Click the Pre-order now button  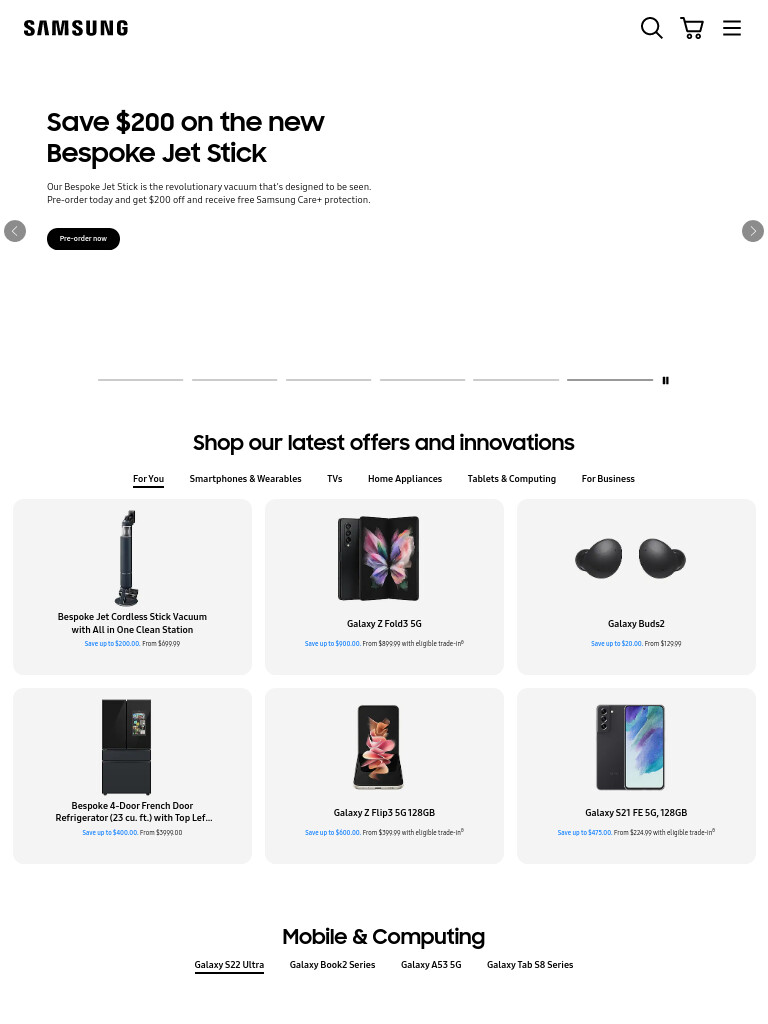[83, 239]
